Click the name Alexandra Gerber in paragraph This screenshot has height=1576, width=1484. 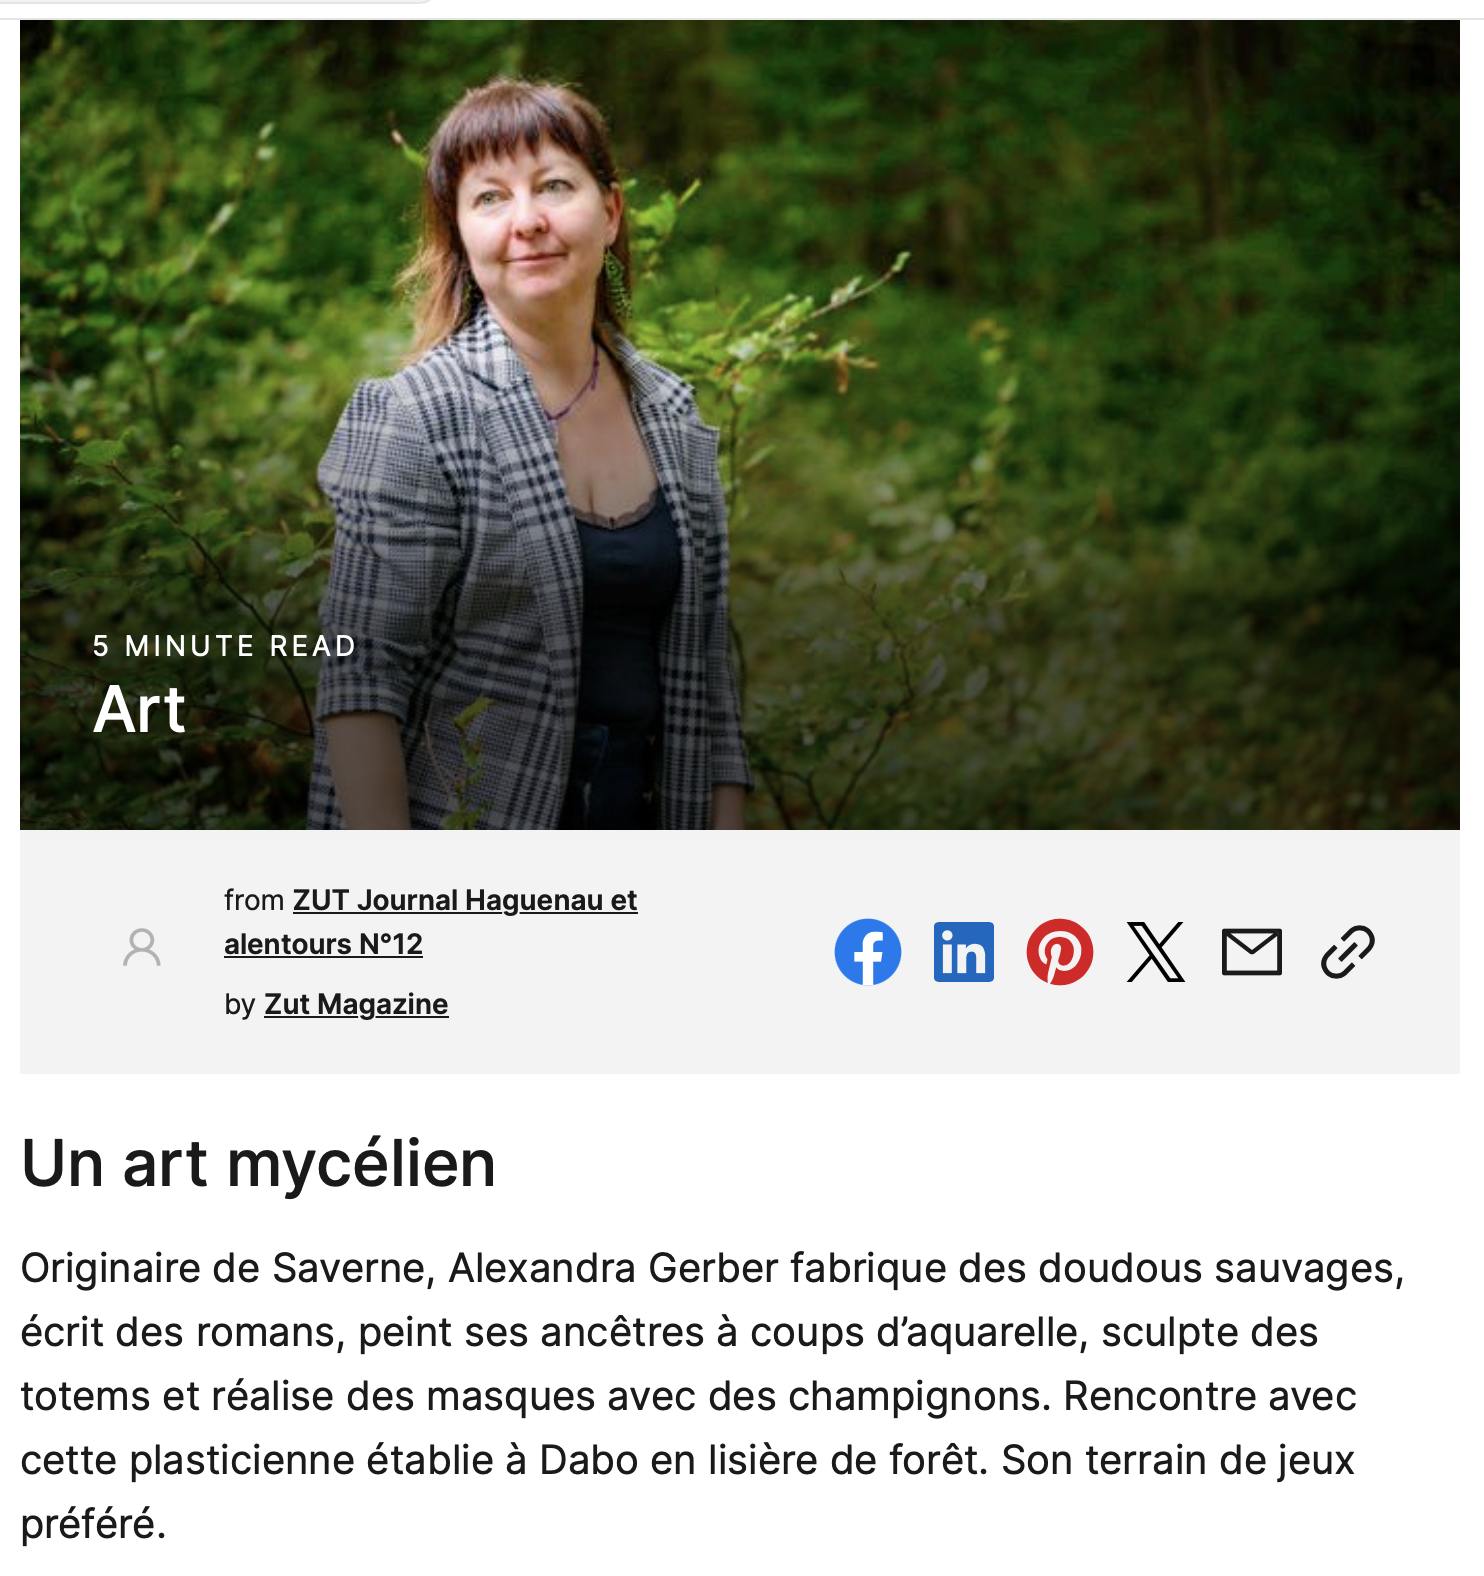(x=613, y=1268)
